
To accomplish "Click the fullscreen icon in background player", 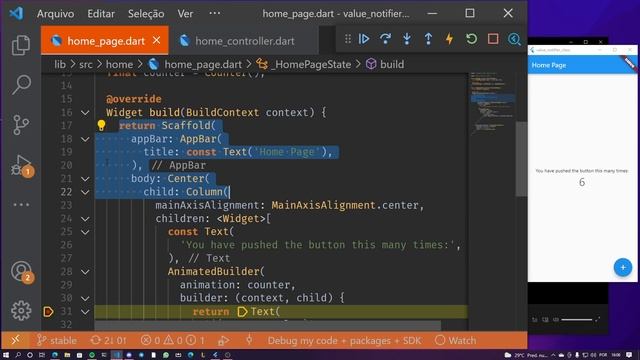I will point(598,319).
